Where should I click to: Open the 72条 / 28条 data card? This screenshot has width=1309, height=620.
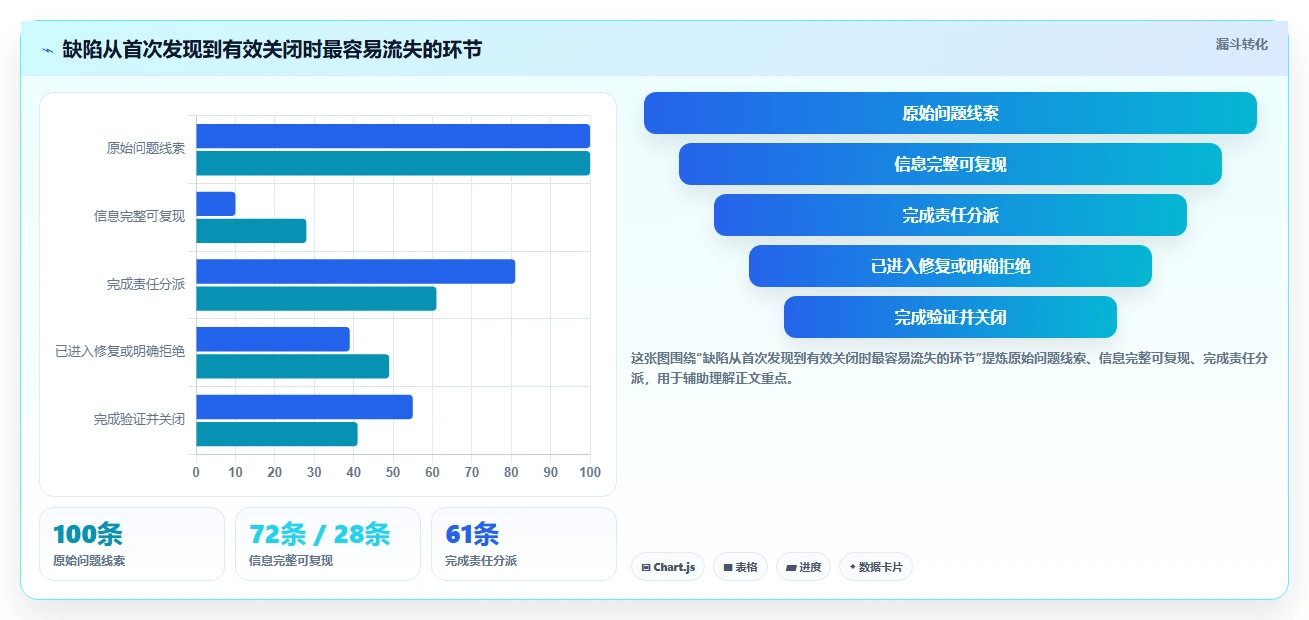pos(328,544)
